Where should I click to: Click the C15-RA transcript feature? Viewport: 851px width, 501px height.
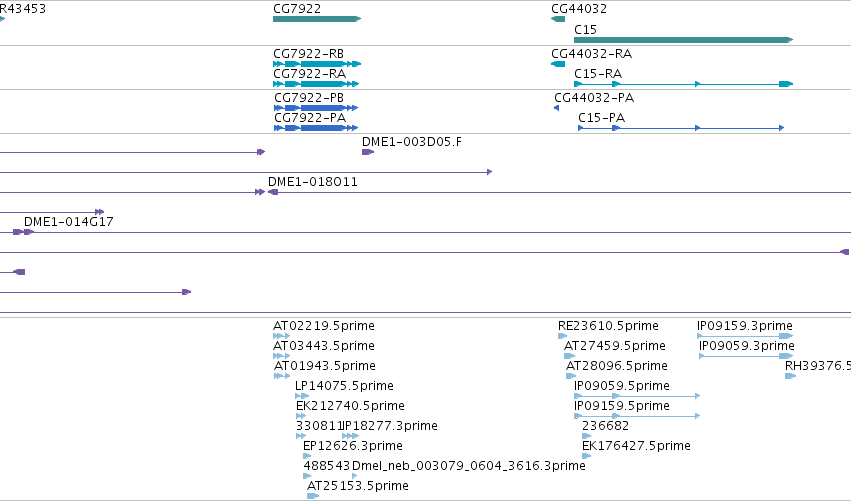tap(683, 84)
